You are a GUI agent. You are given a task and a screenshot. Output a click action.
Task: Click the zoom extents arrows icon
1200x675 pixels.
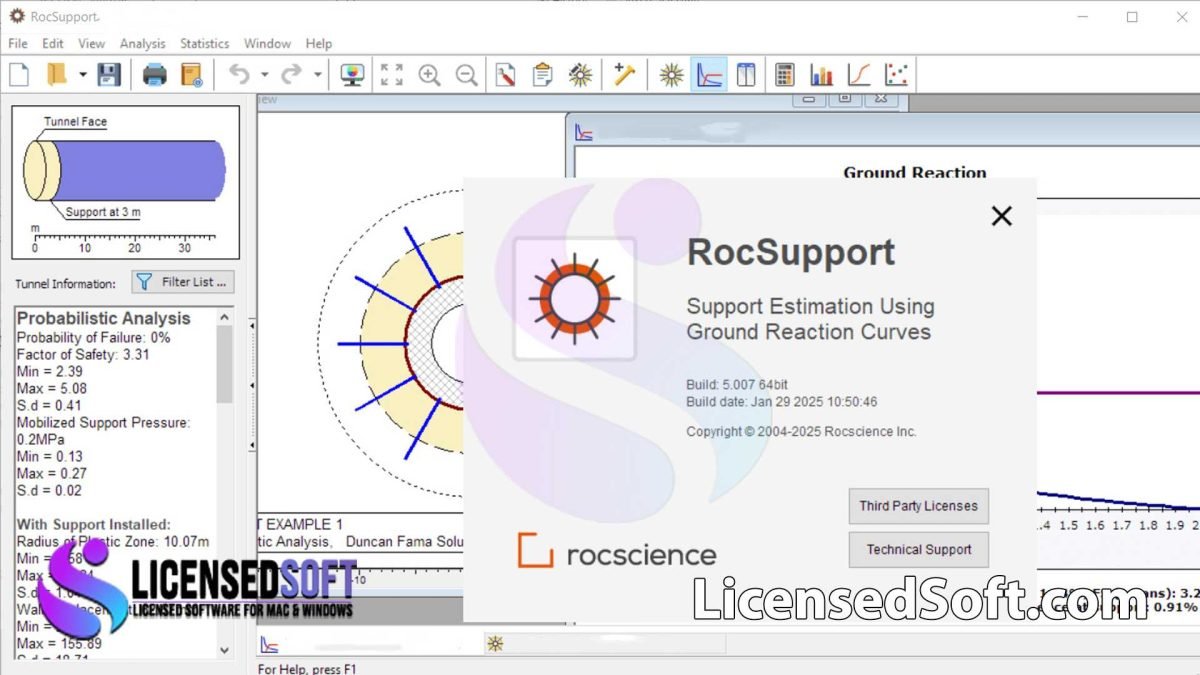pos(392,75)
